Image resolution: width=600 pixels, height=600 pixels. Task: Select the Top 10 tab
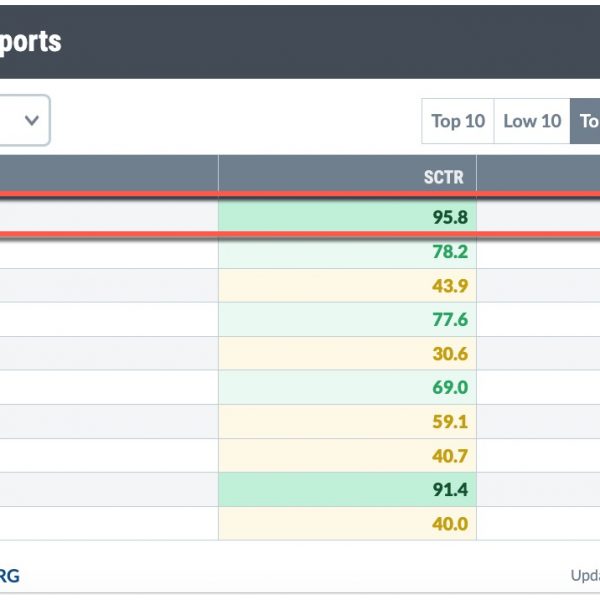click(x=458, y=121)
